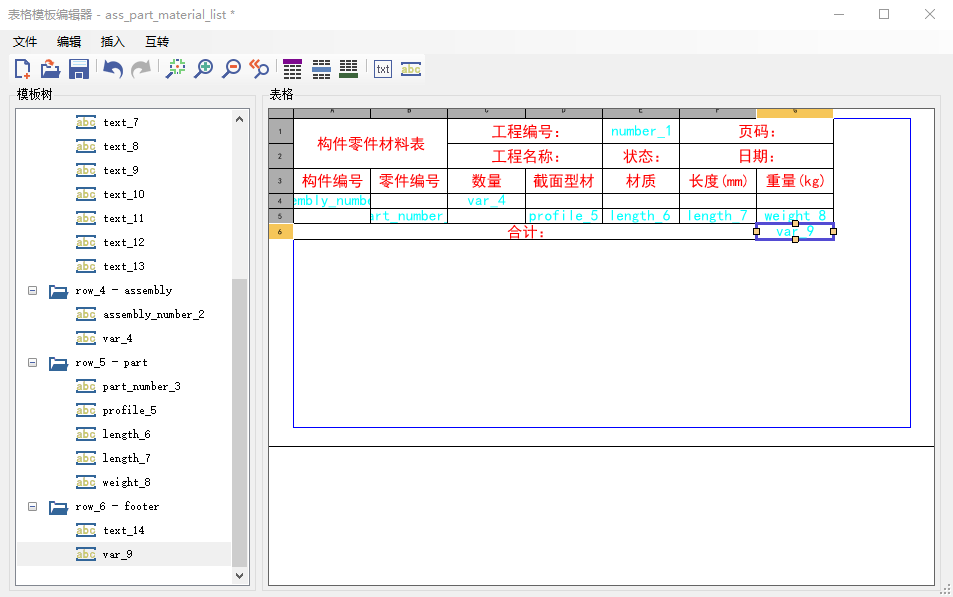The width and height of the screenshot is (953, 597).
Task: Restore the previous zoom view
Action: click(x=260, y=69)
